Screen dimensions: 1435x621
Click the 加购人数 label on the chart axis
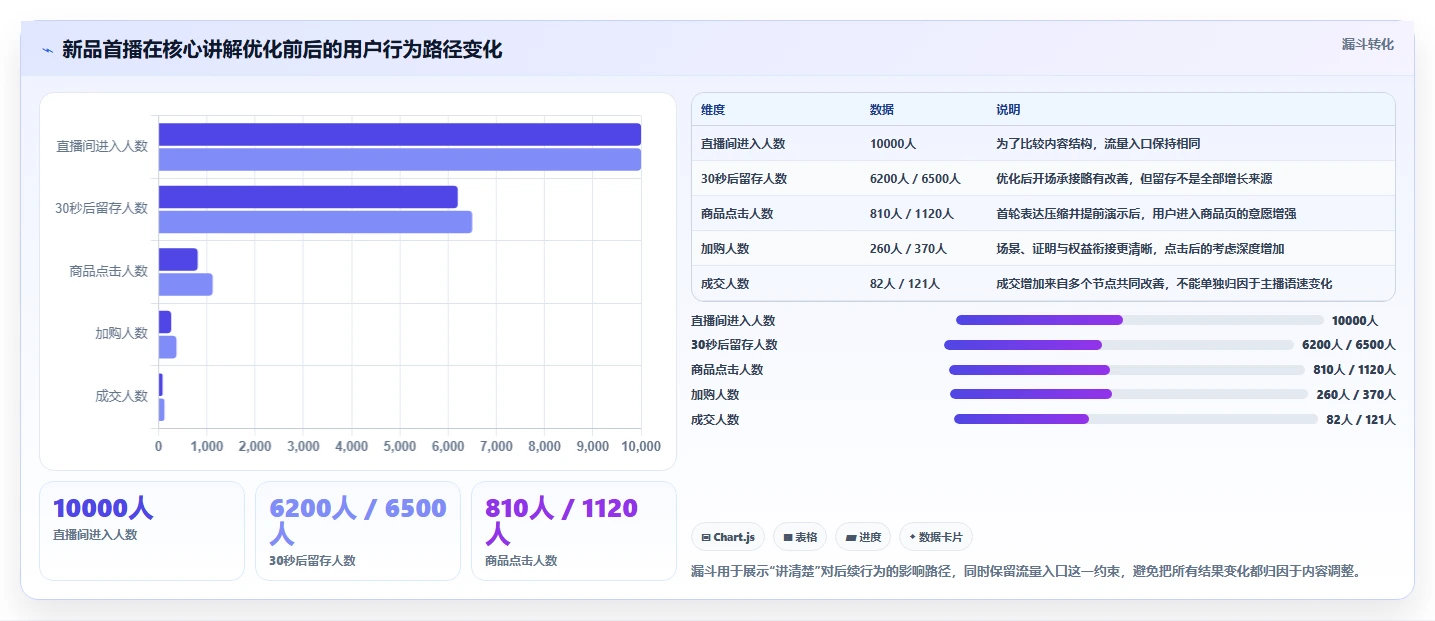pyautogui.click(x=122, y=334)
